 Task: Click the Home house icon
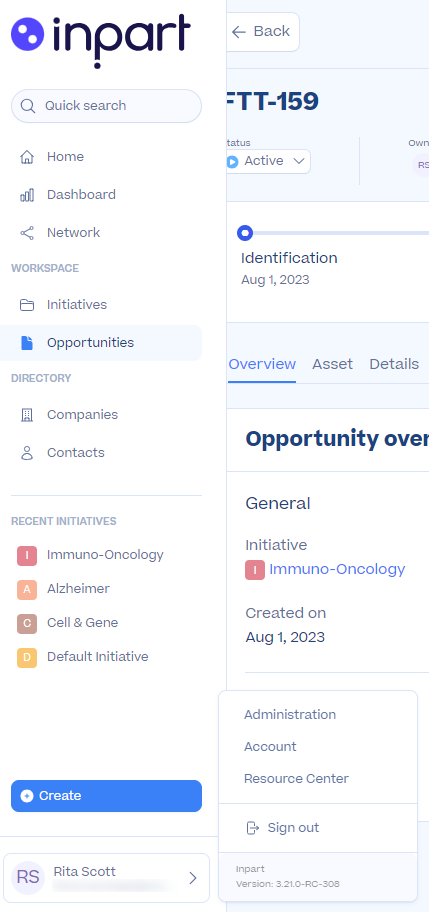[27, 157]
